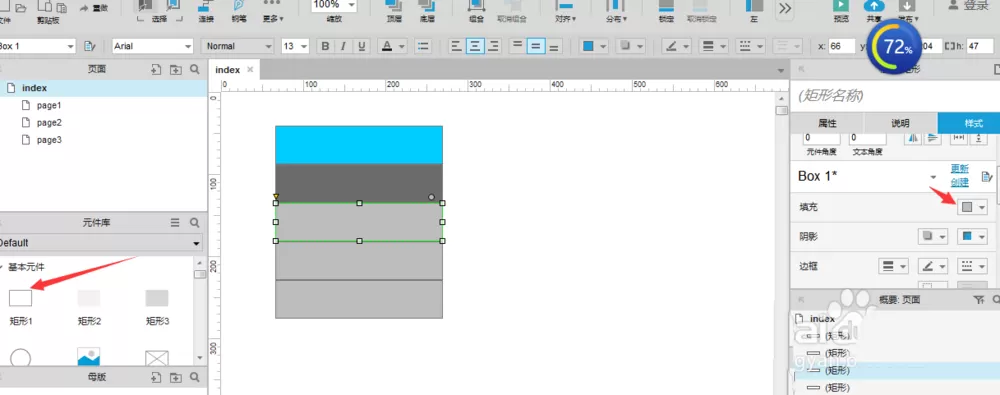The width and height of the screenshot is (1000, 395).
Task: Select the 选择 intersected selection mode tool
Action: (146, 6)
